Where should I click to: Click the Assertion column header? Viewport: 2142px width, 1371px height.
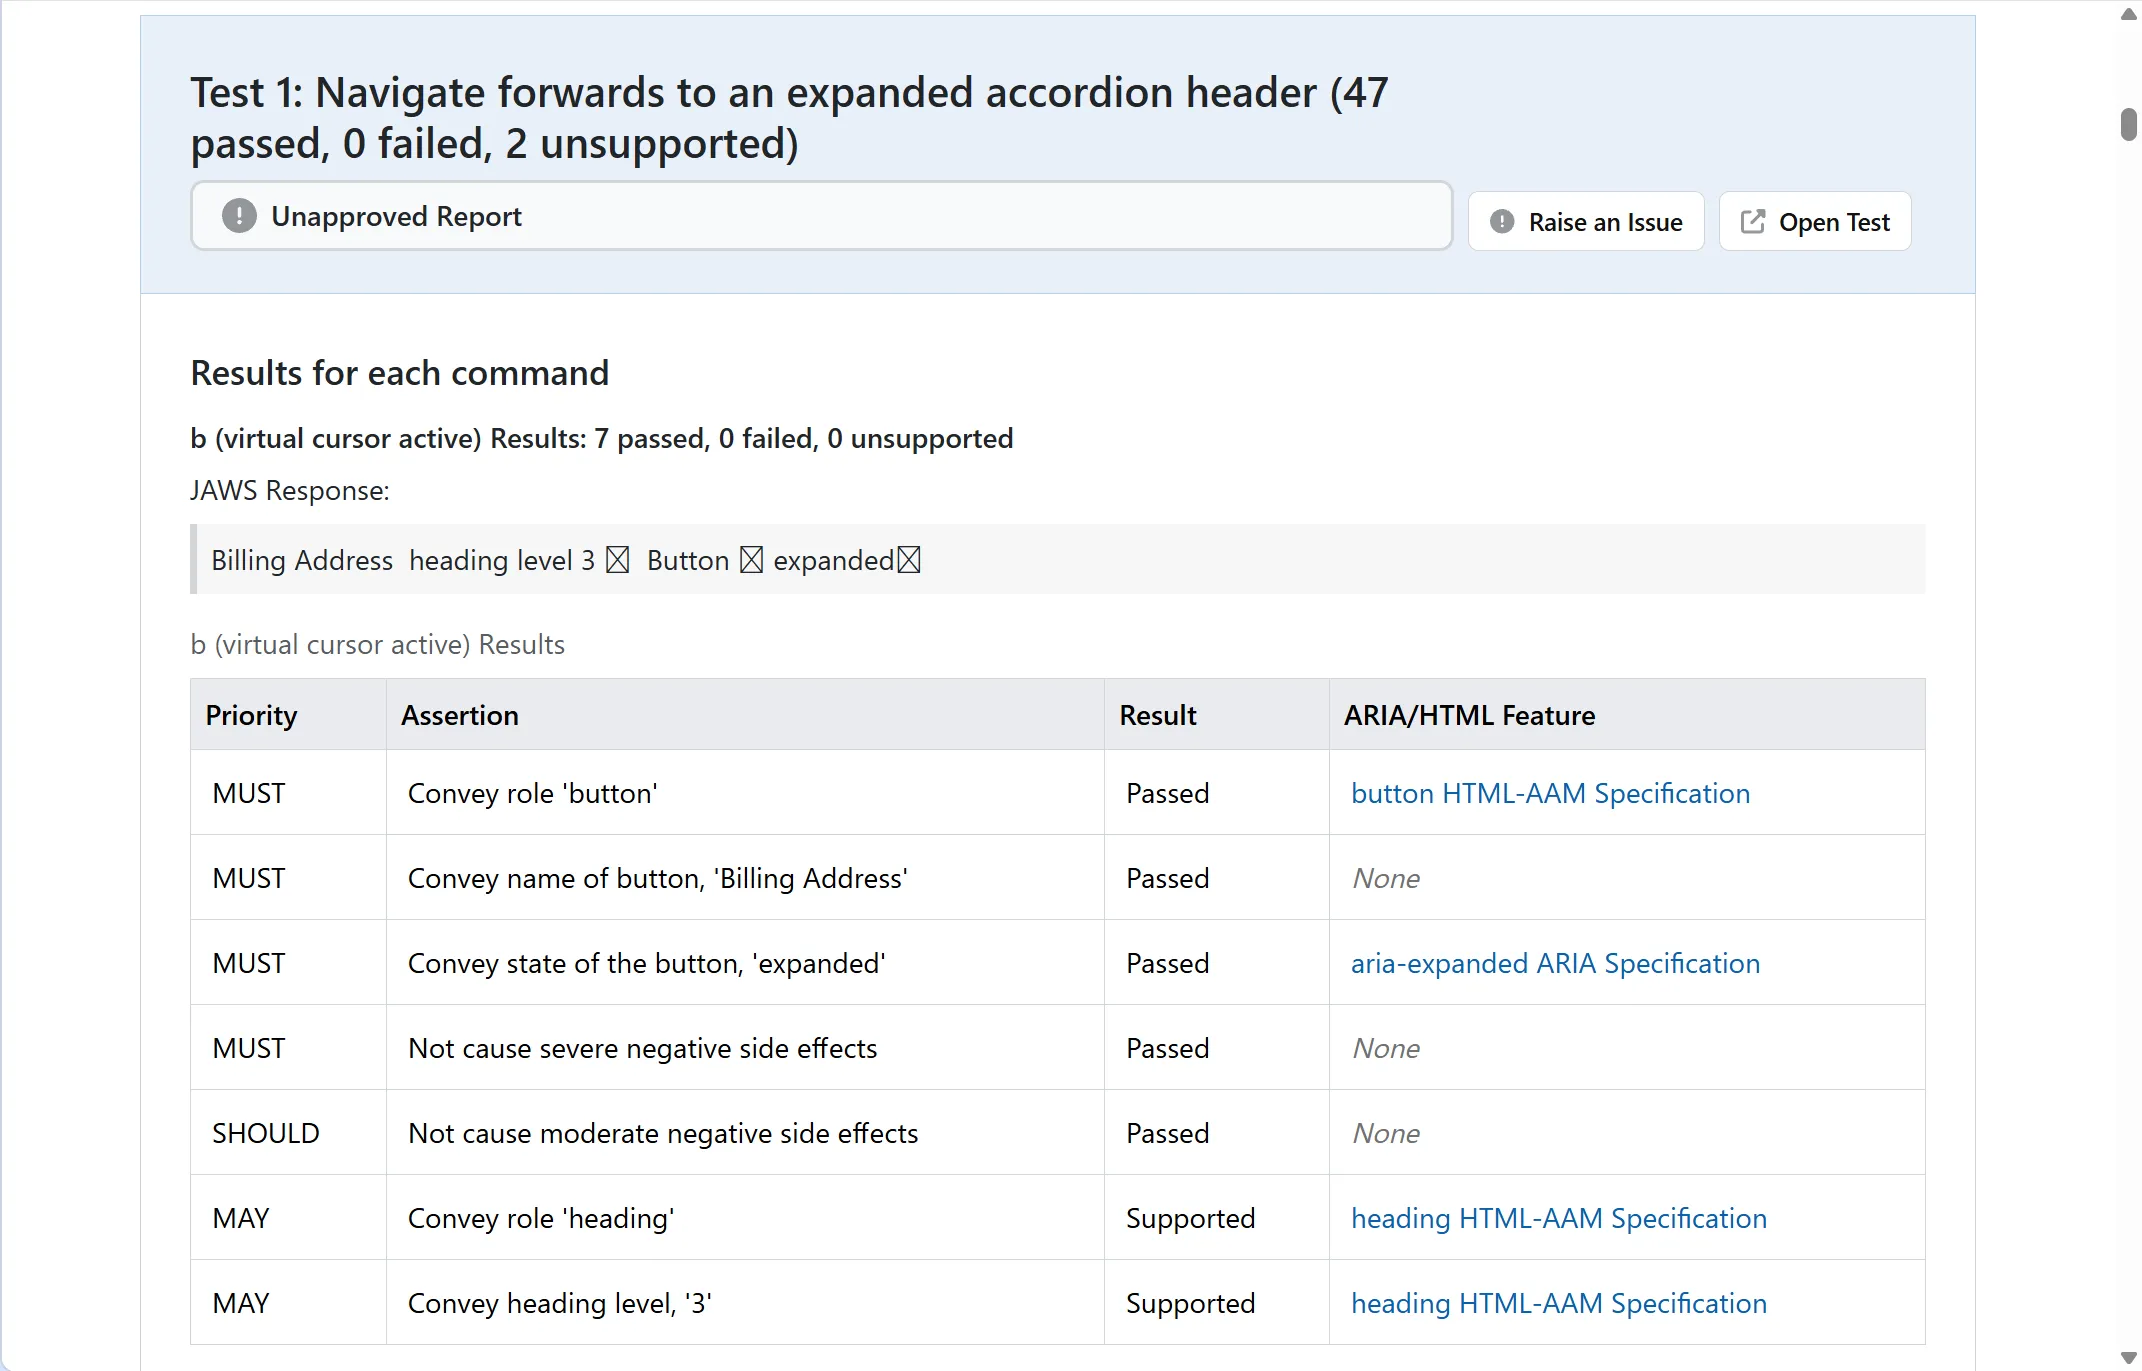pos(745,715)
